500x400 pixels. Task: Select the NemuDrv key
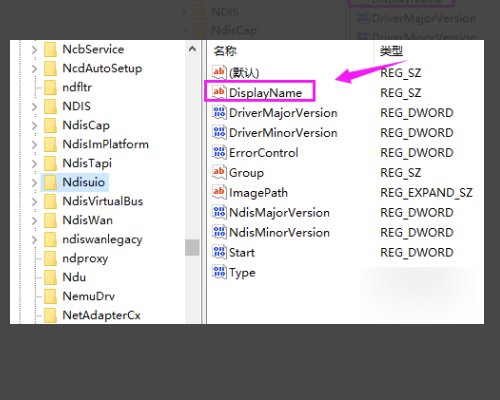[88, 296]
